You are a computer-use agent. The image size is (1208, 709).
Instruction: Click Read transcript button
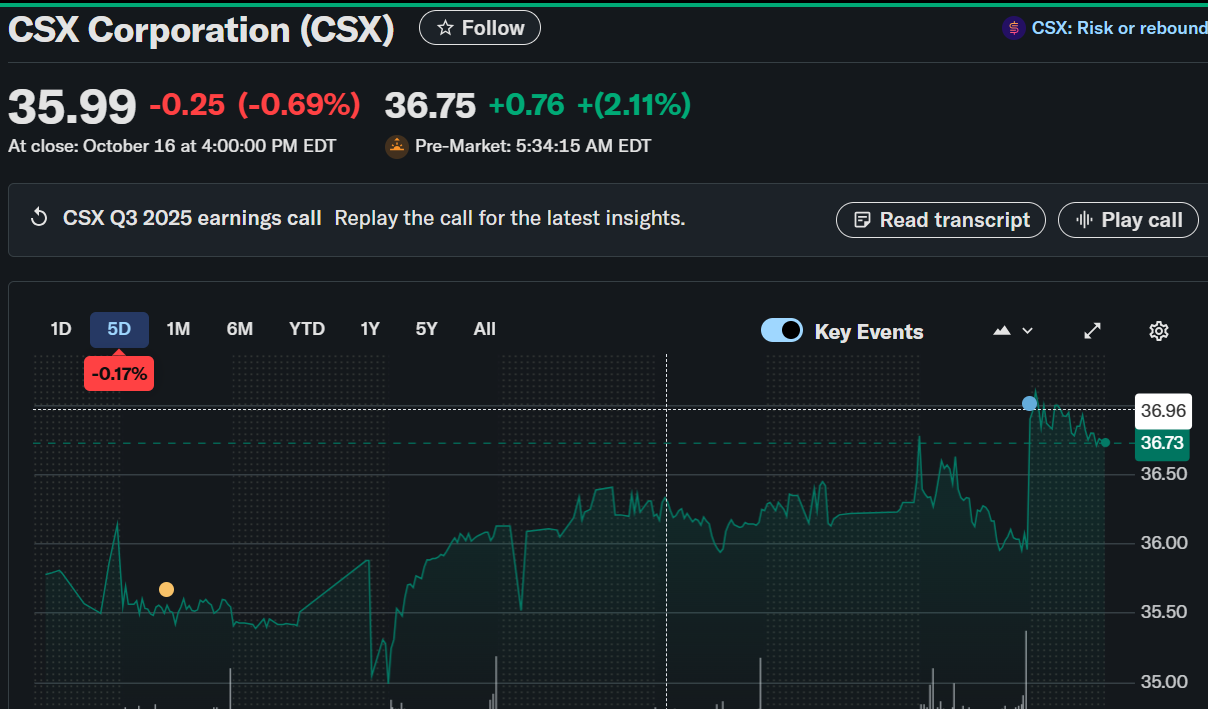940,220
